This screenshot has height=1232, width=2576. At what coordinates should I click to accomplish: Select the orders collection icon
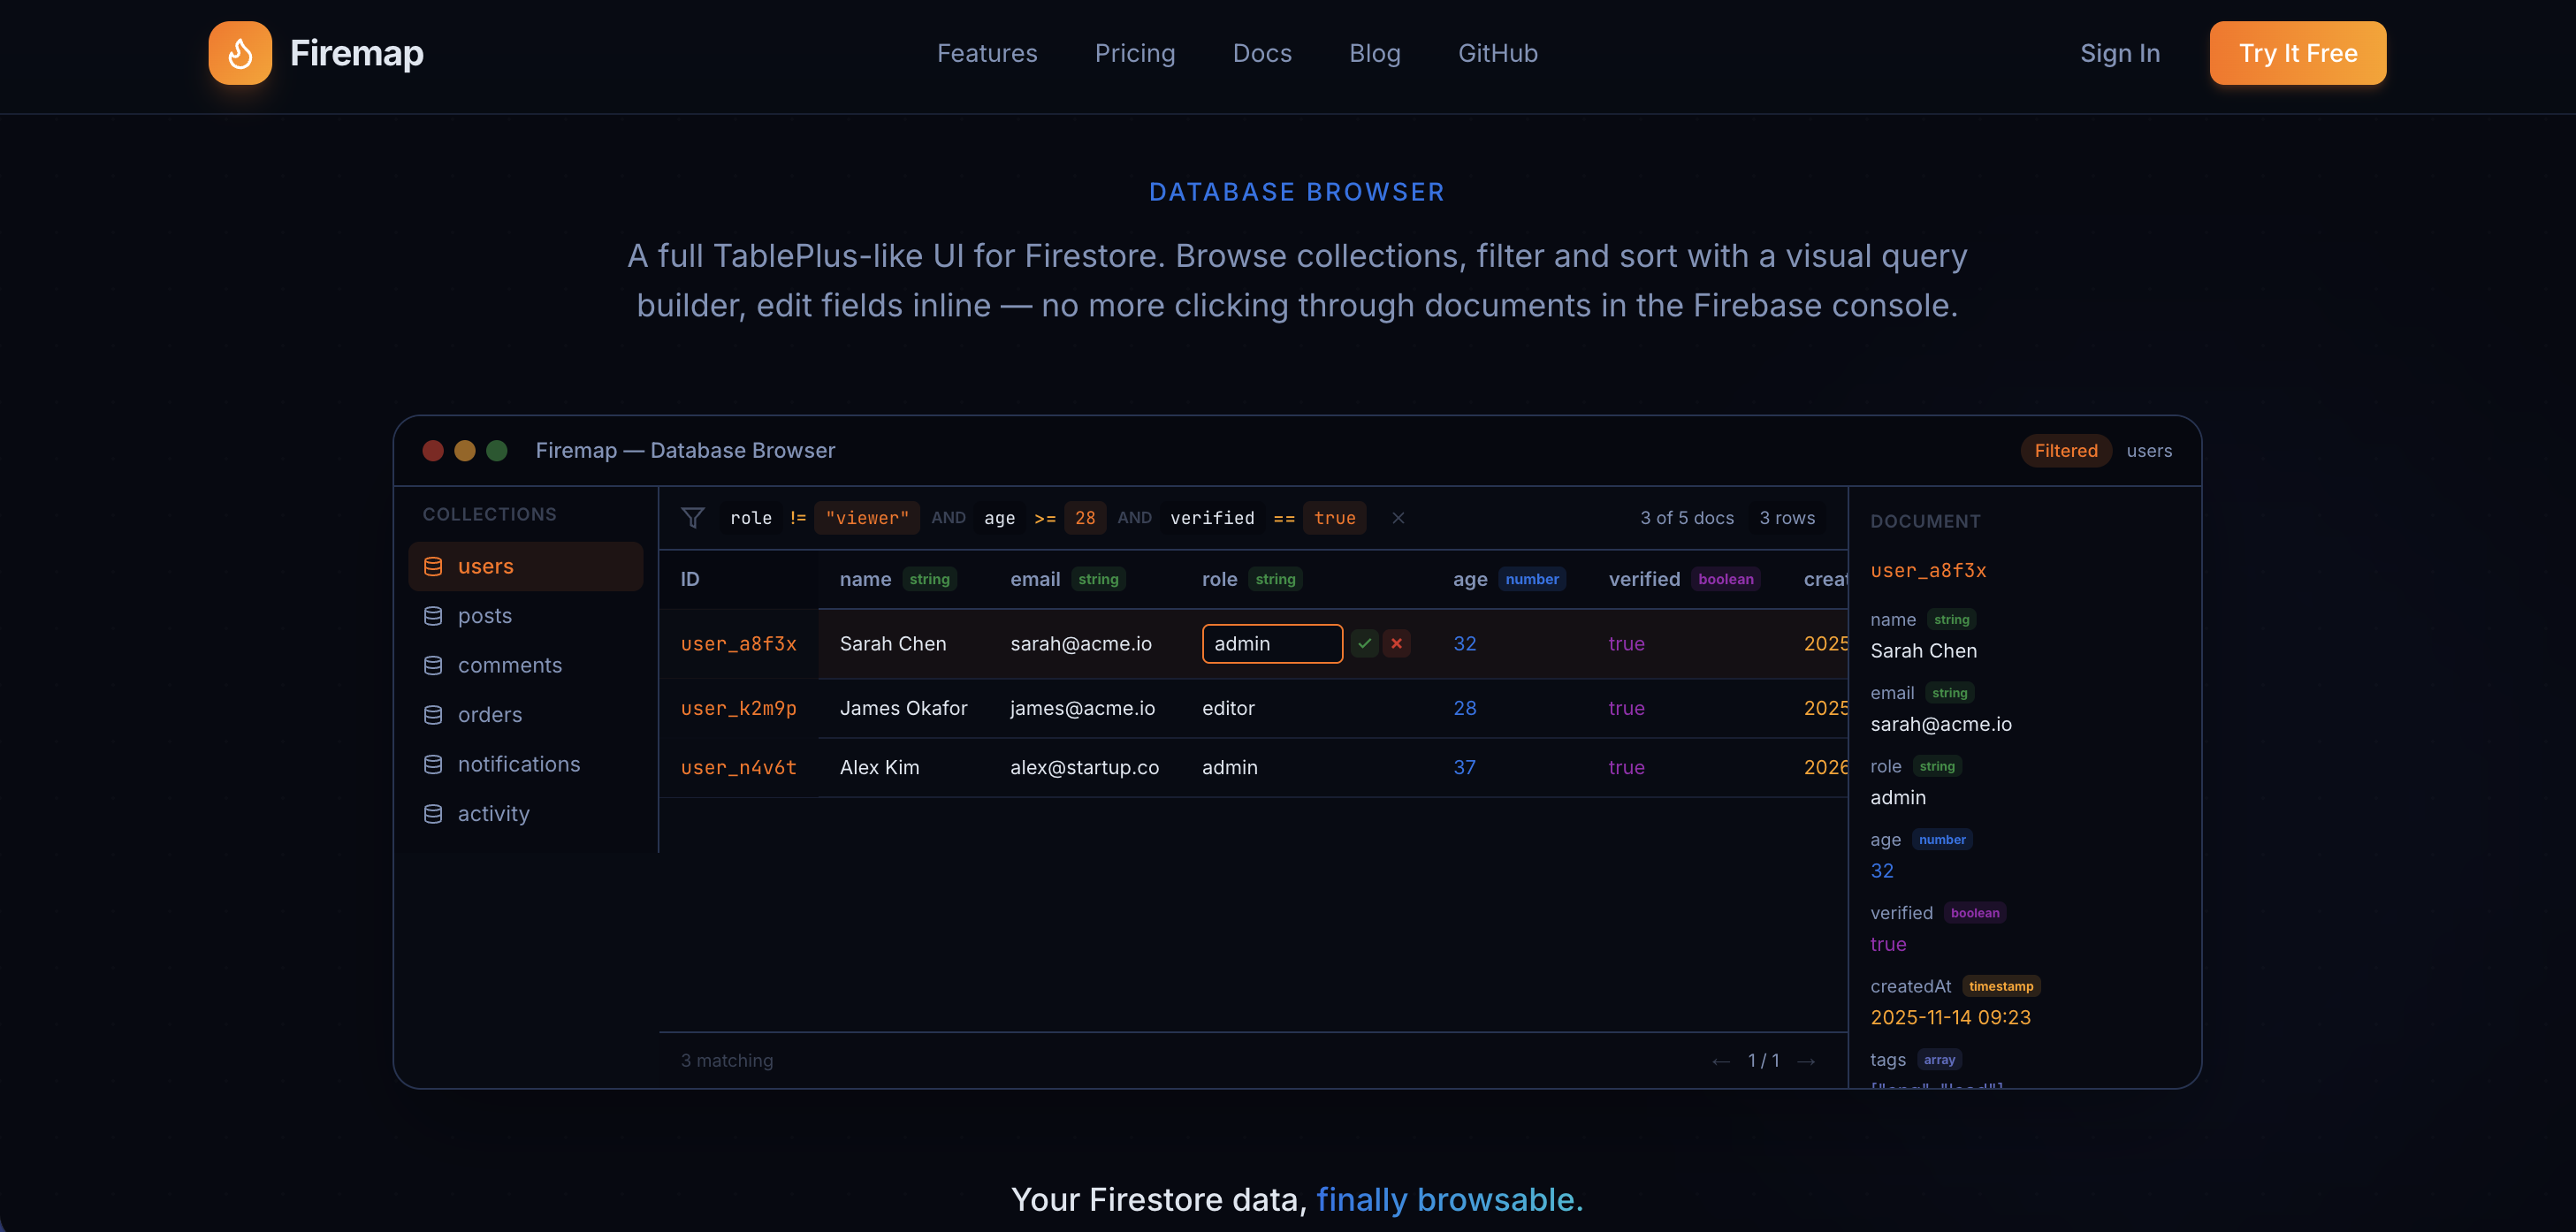[434, 715]
